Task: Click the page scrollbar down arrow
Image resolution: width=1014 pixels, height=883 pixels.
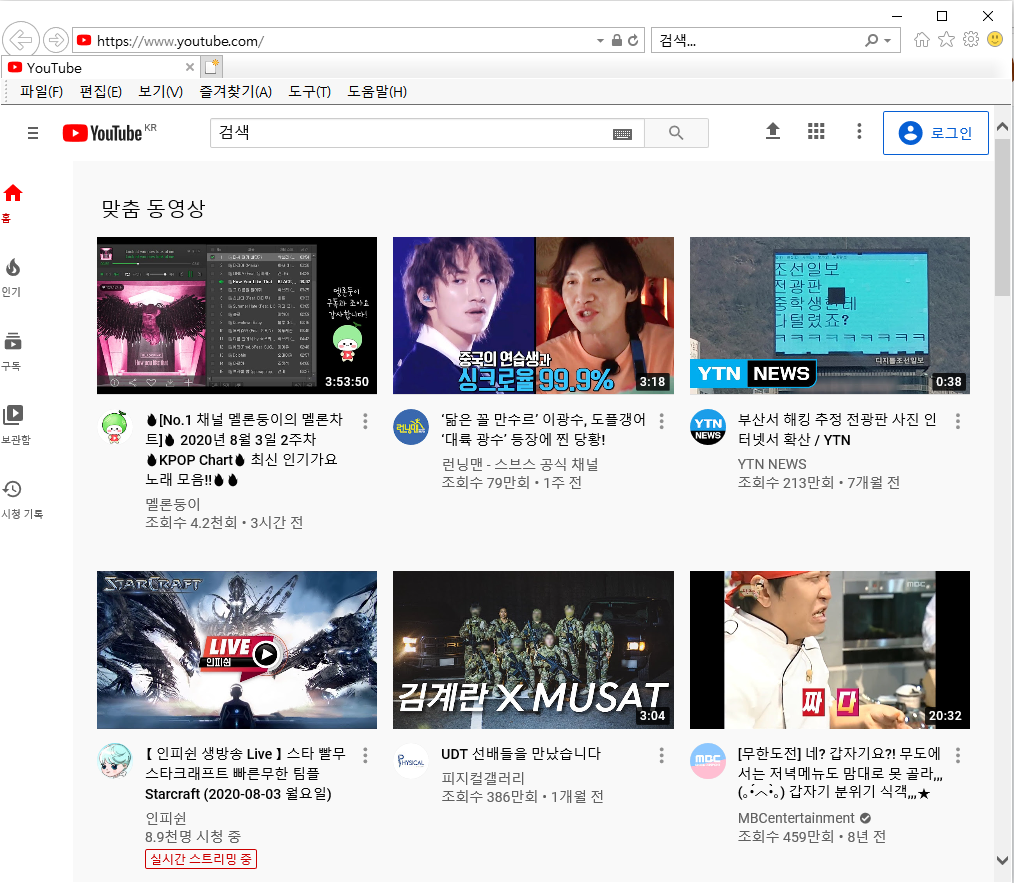Action: point(1002,860)
